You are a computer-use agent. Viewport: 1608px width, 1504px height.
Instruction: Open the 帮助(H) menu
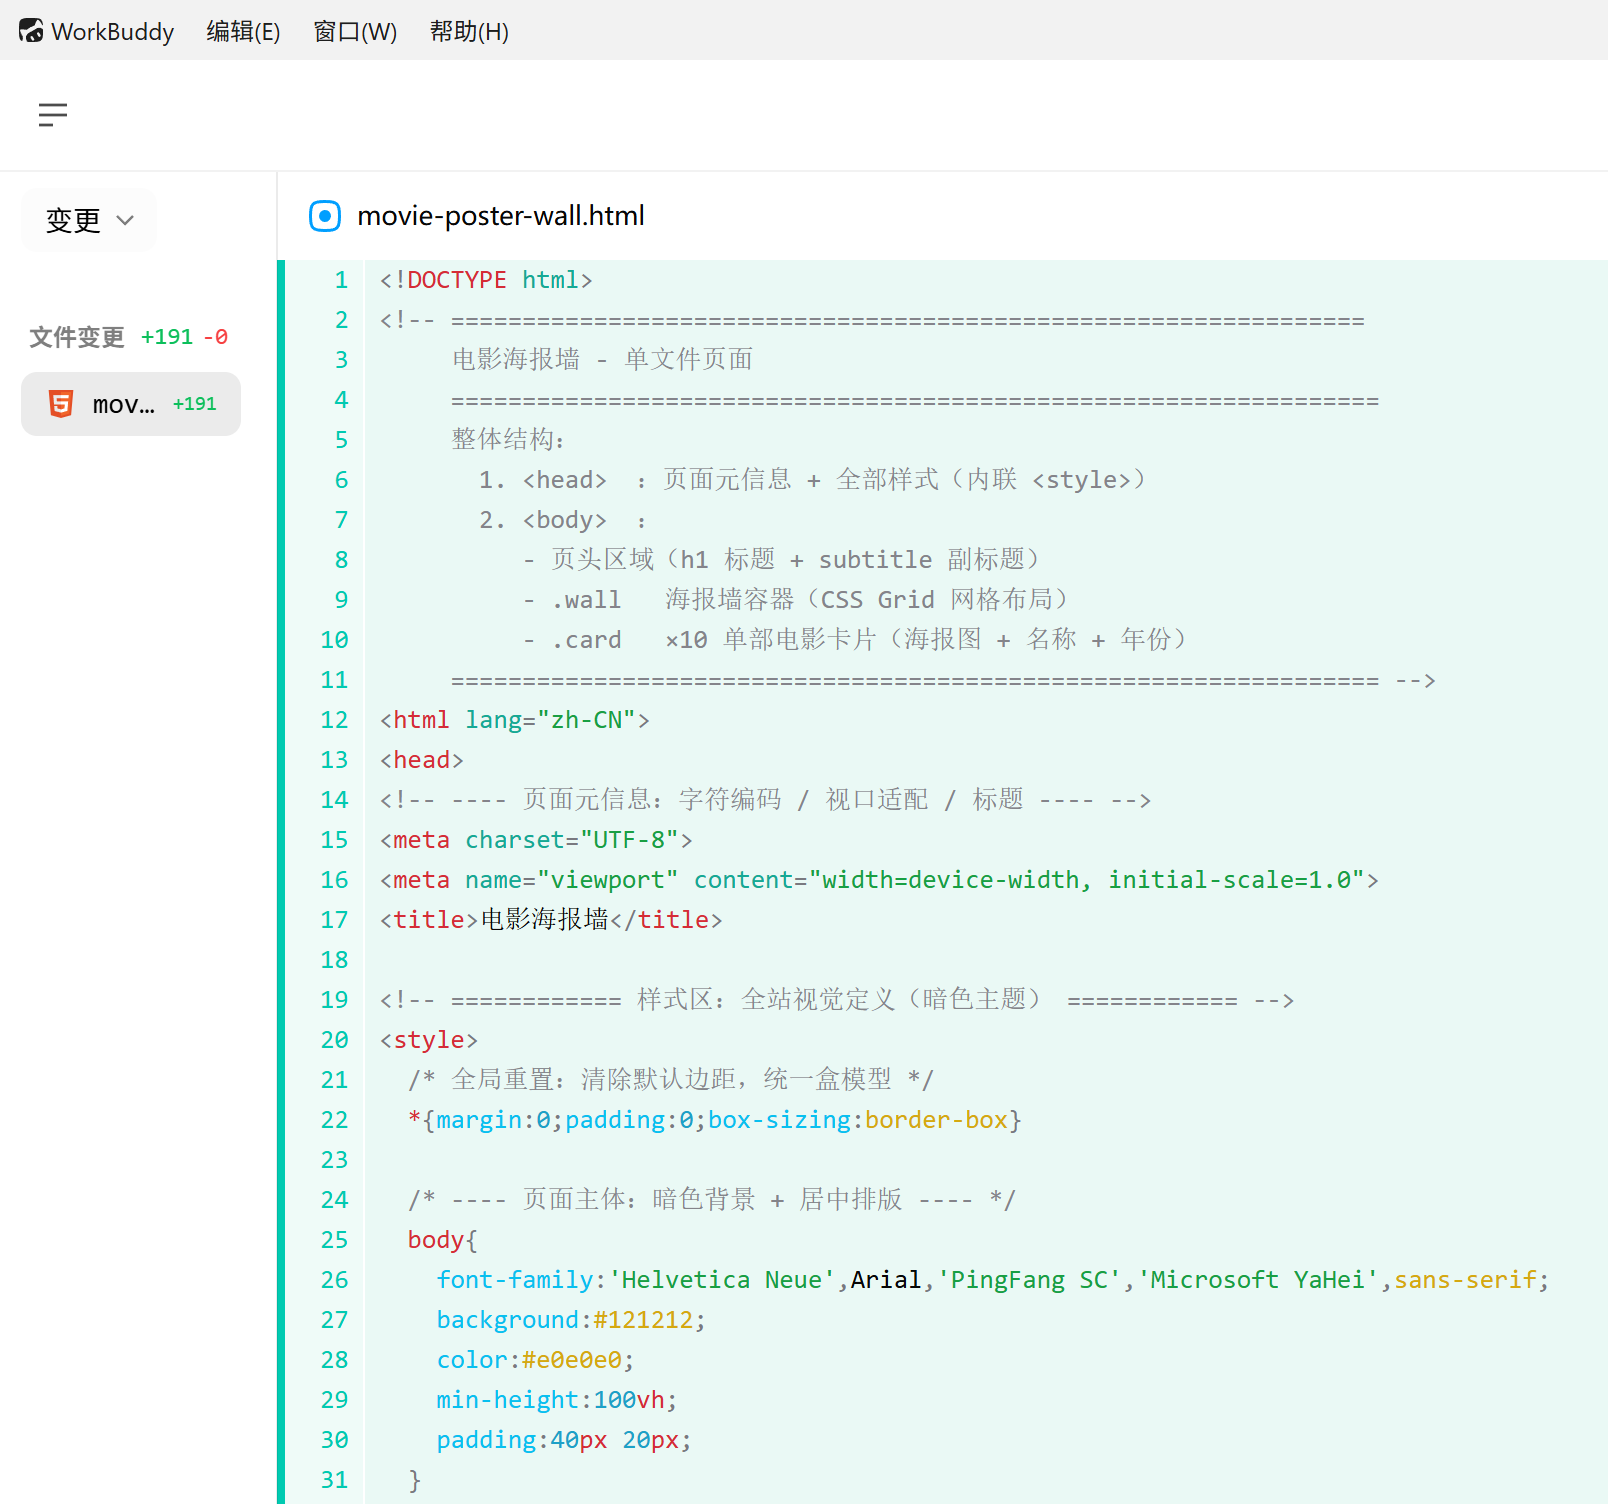[x=469, y=31]
